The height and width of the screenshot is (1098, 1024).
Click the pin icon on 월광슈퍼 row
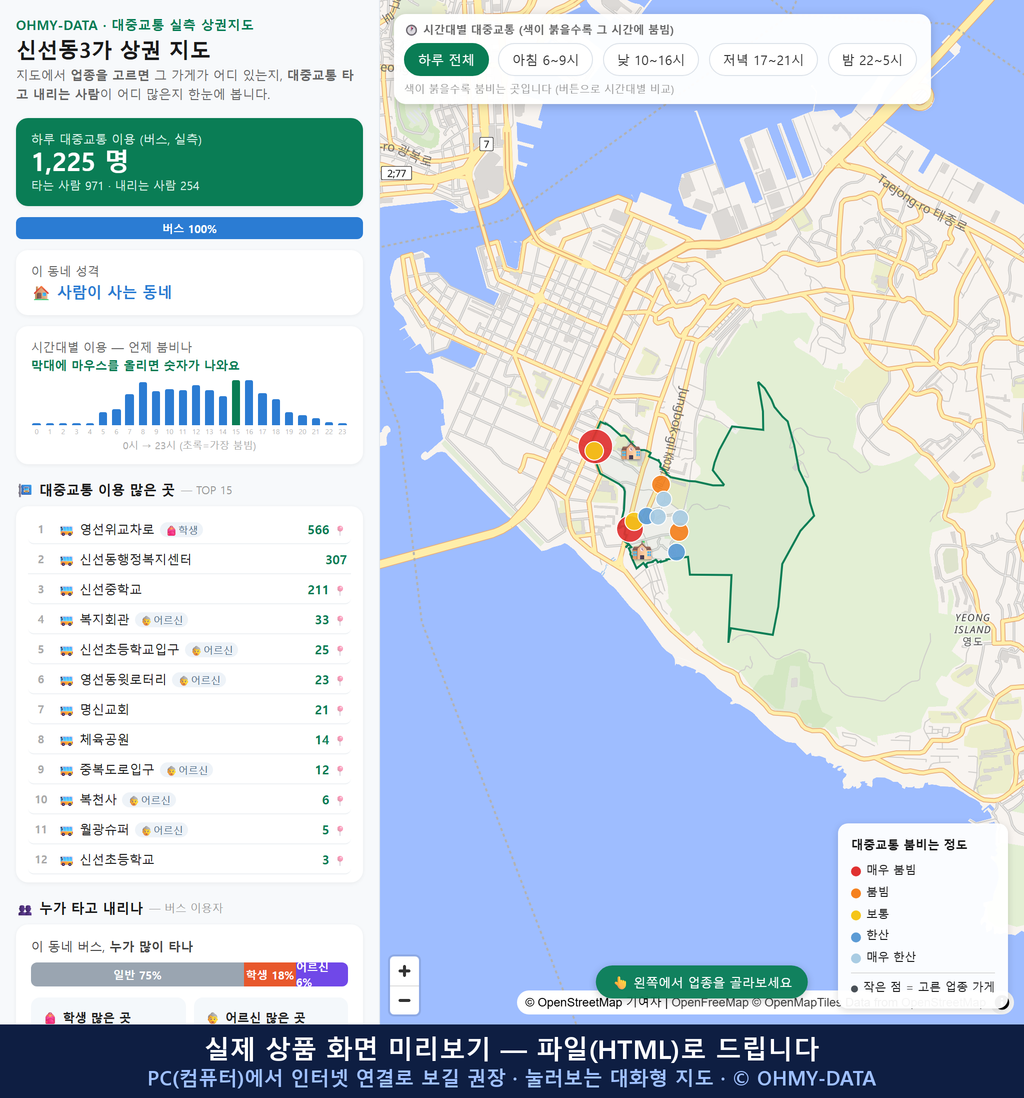point(340,831)
